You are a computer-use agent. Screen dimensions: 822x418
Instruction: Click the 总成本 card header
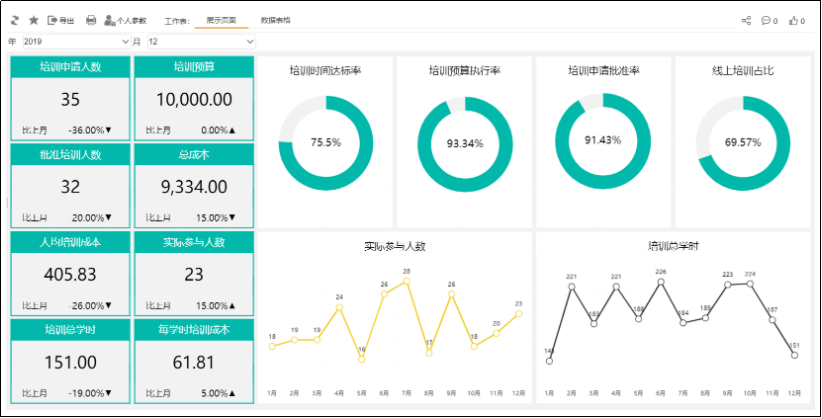click(194, 155)
